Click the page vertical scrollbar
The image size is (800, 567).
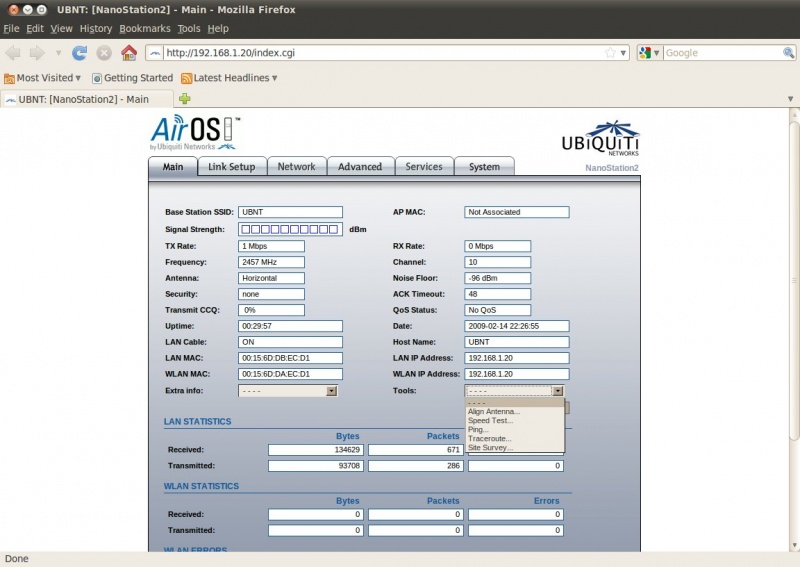tap(793, 300)
